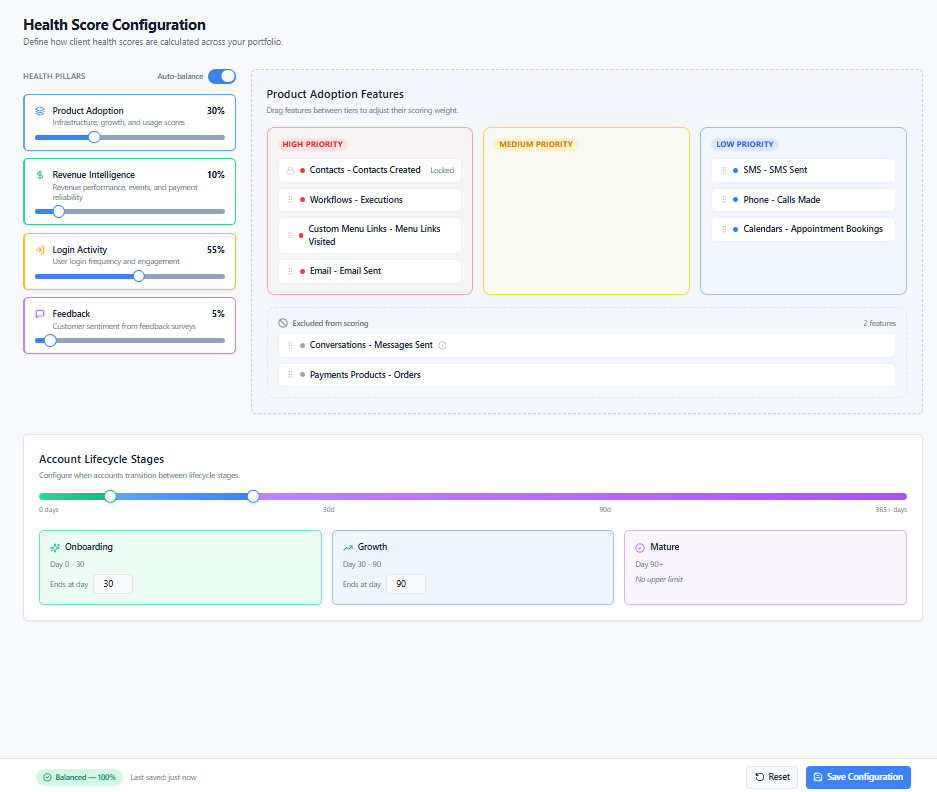This screenshot has height=792, width=937.
Task: Click drag handle for Phone - Calls Made
Action: tap(724, 200)
